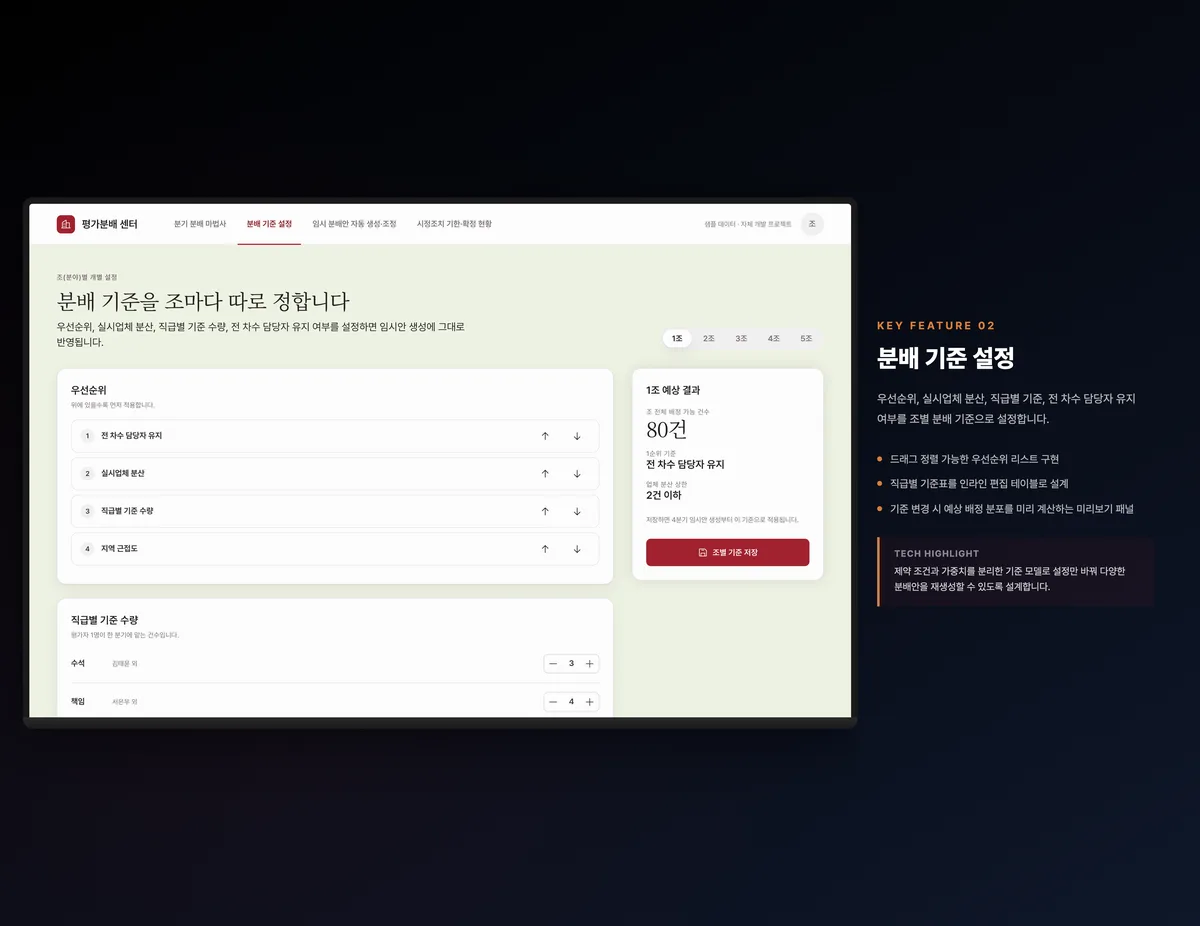Click the 1조 예상 결과 heading
1200x926 pixels.
[x=673, y=390]
